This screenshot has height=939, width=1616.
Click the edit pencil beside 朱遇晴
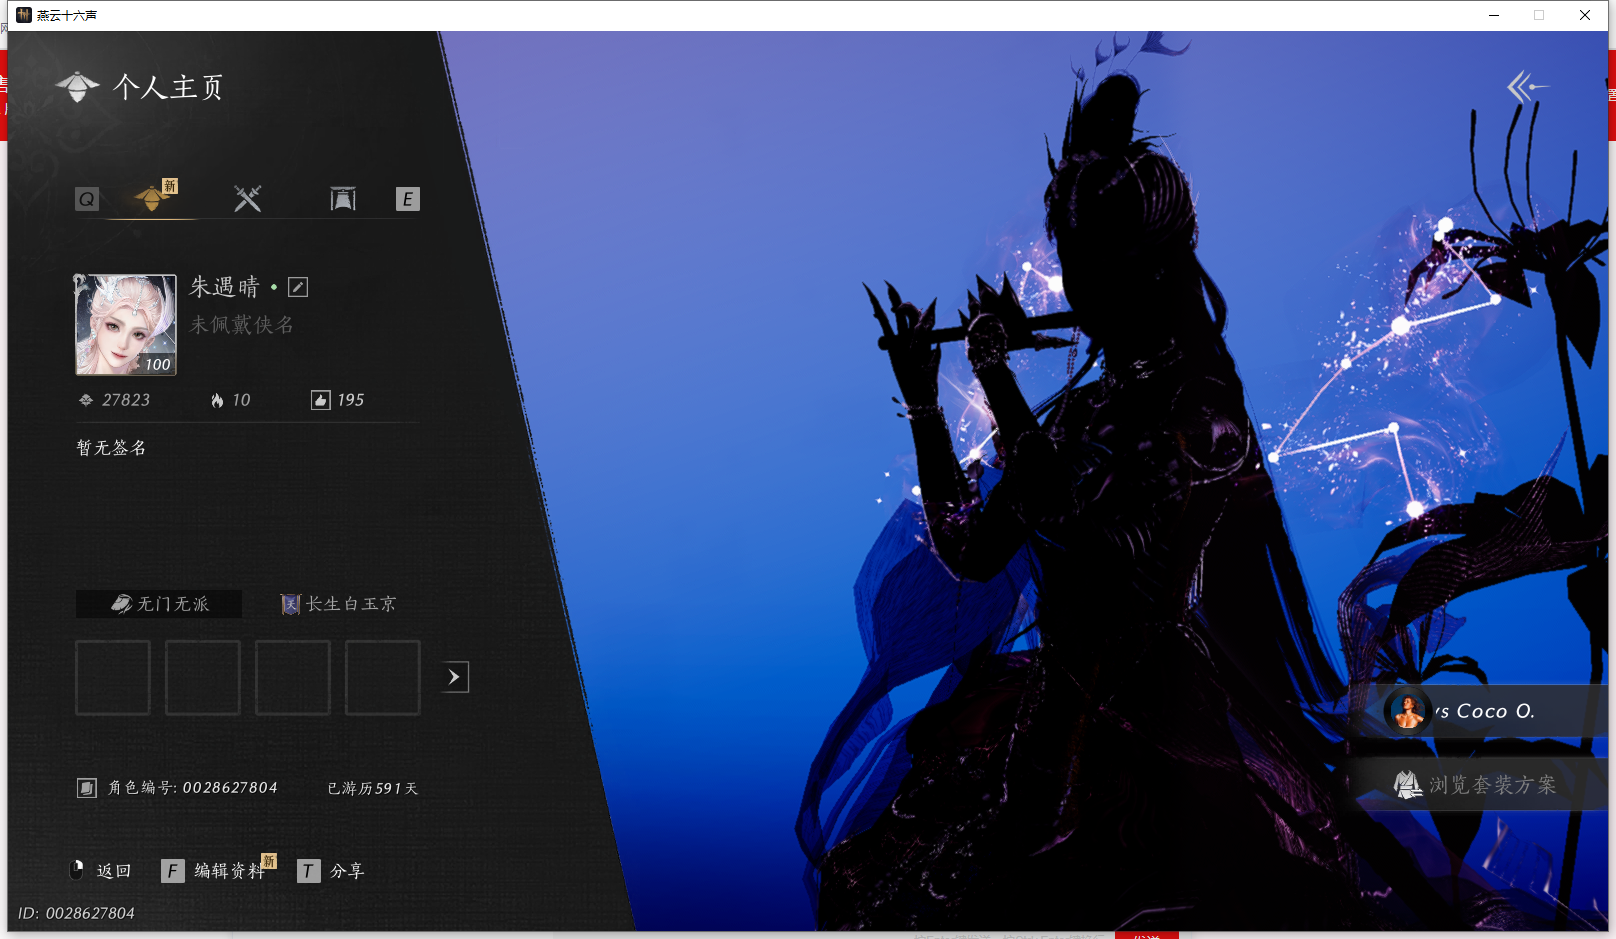pos(298,287)
